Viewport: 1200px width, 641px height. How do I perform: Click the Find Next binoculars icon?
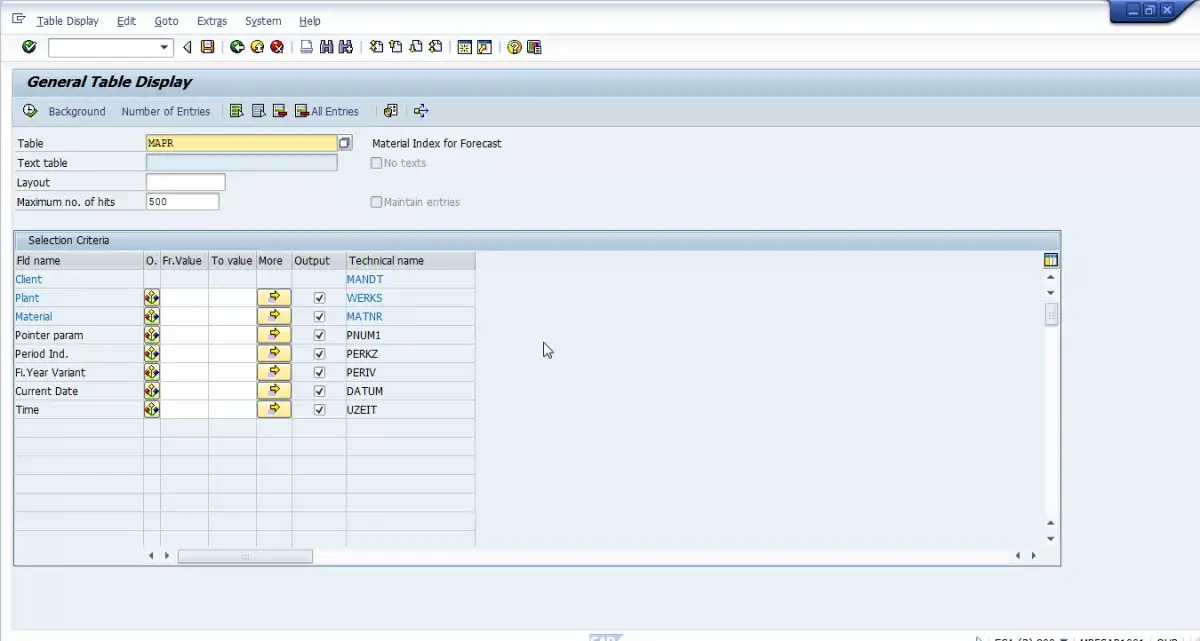coord(346,47)
